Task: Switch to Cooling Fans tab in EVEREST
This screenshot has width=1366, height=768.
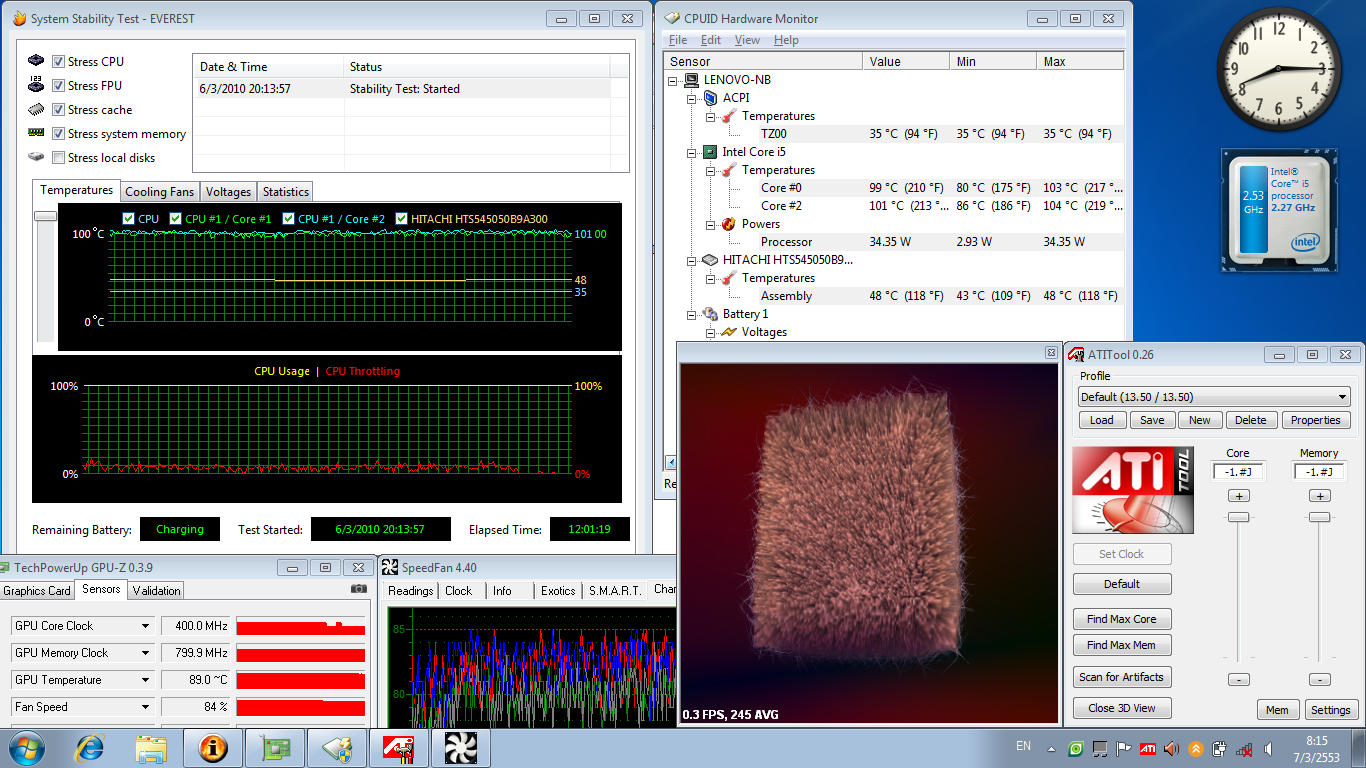Action: 160,192
